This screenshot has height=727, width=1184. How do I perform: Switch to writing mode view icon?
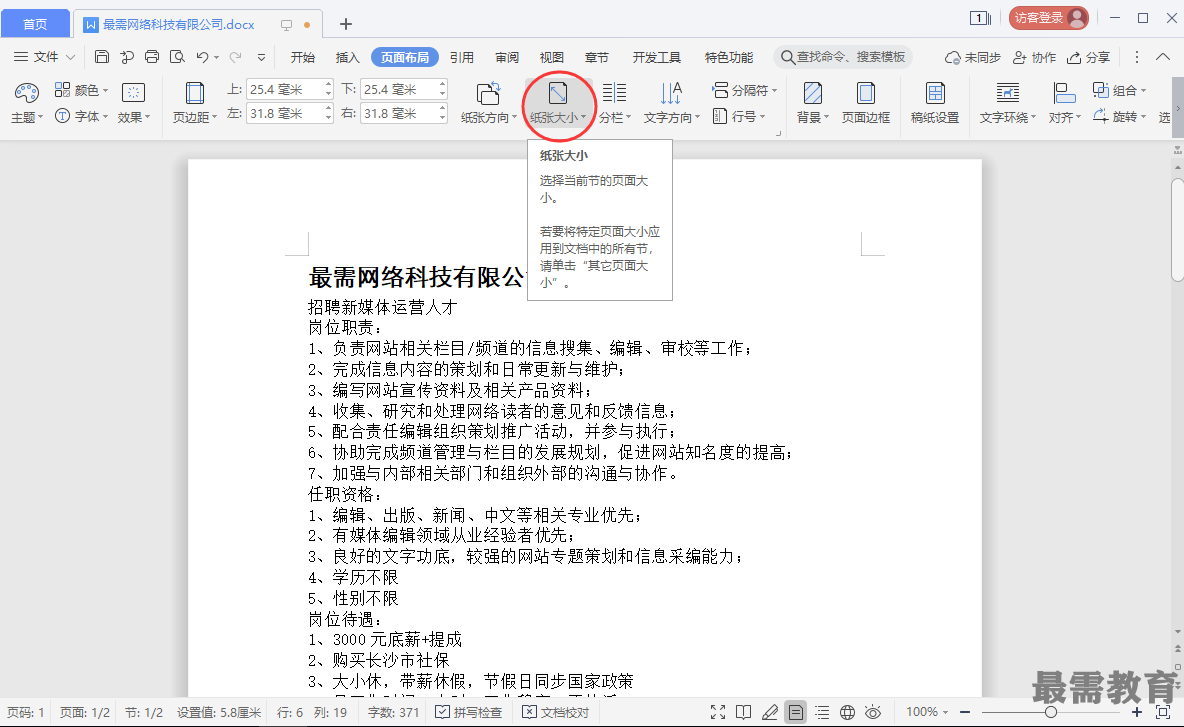click(769, 712)
